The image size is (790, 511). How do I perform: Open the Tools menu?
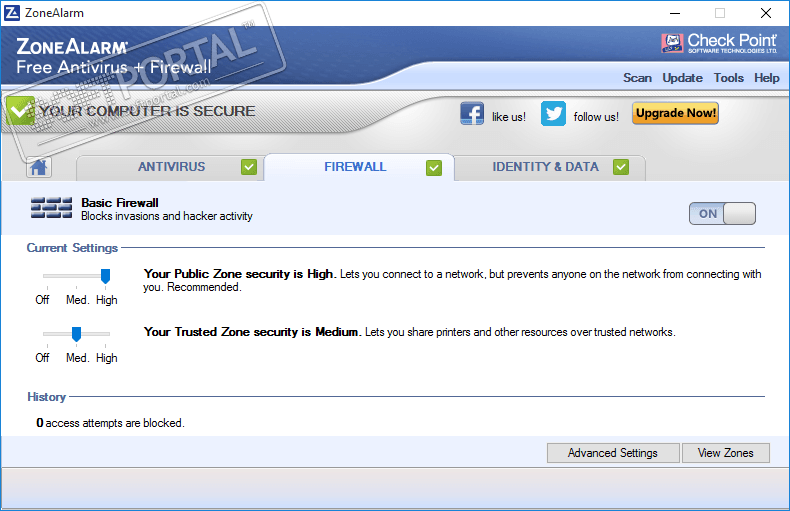point(729,78)
